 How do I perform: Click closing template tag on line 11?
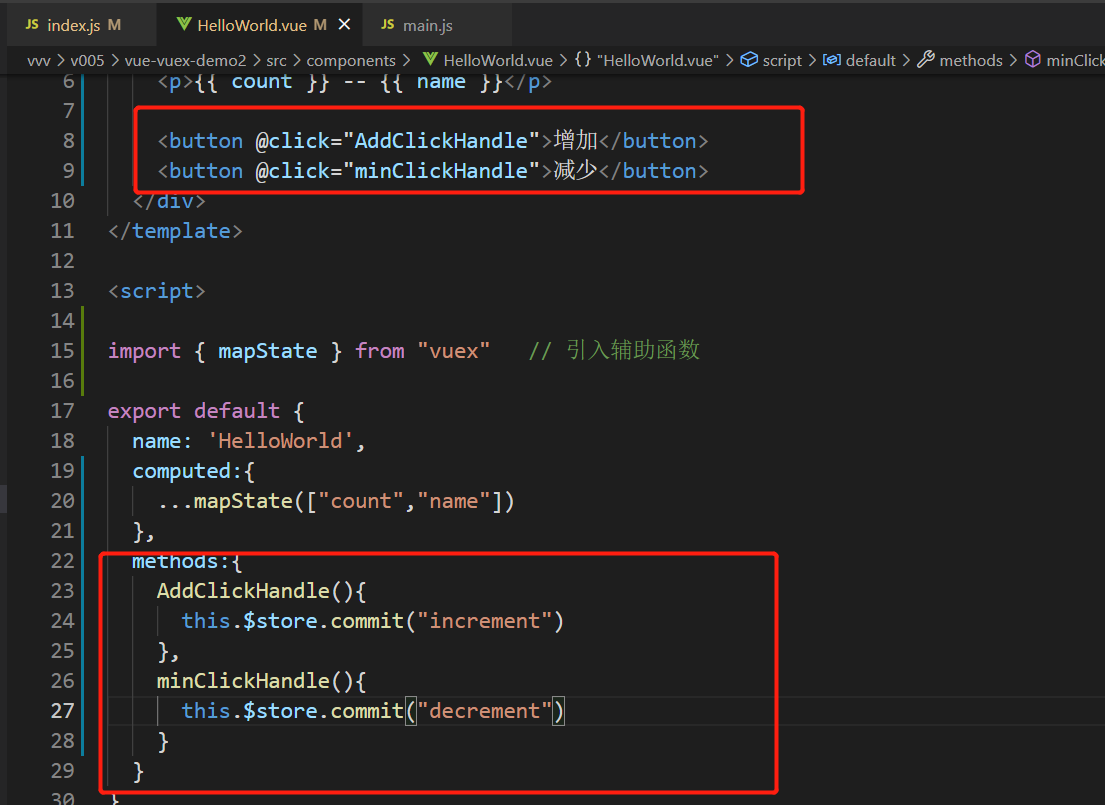175,231
